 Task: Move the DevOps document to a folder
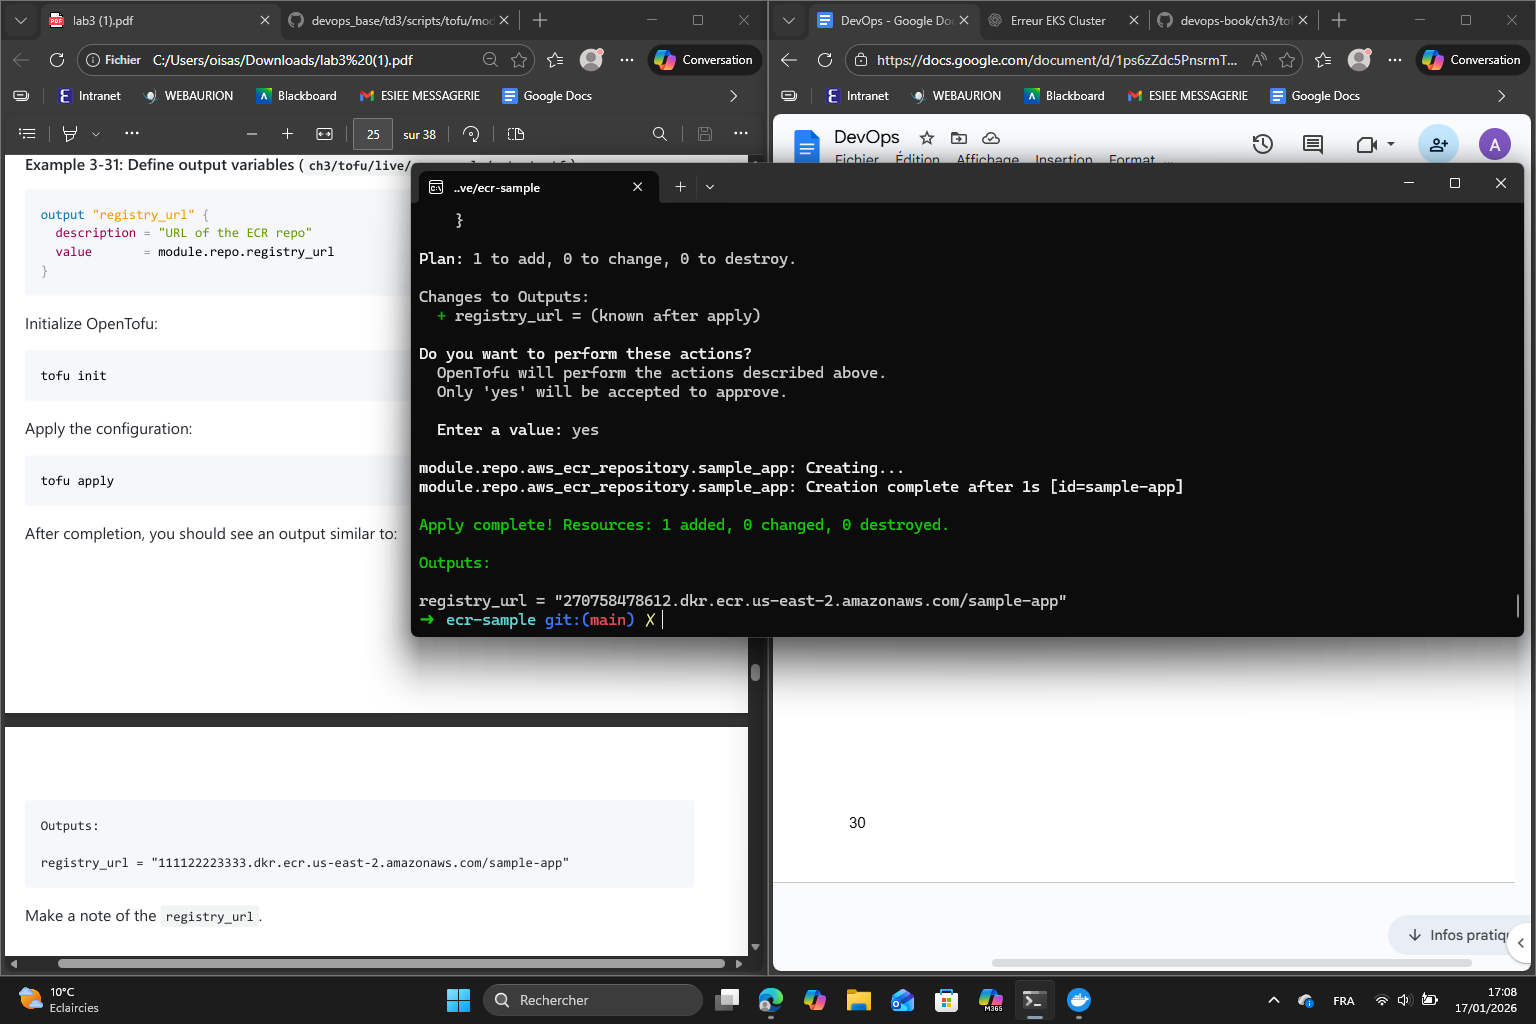point(958,138)
